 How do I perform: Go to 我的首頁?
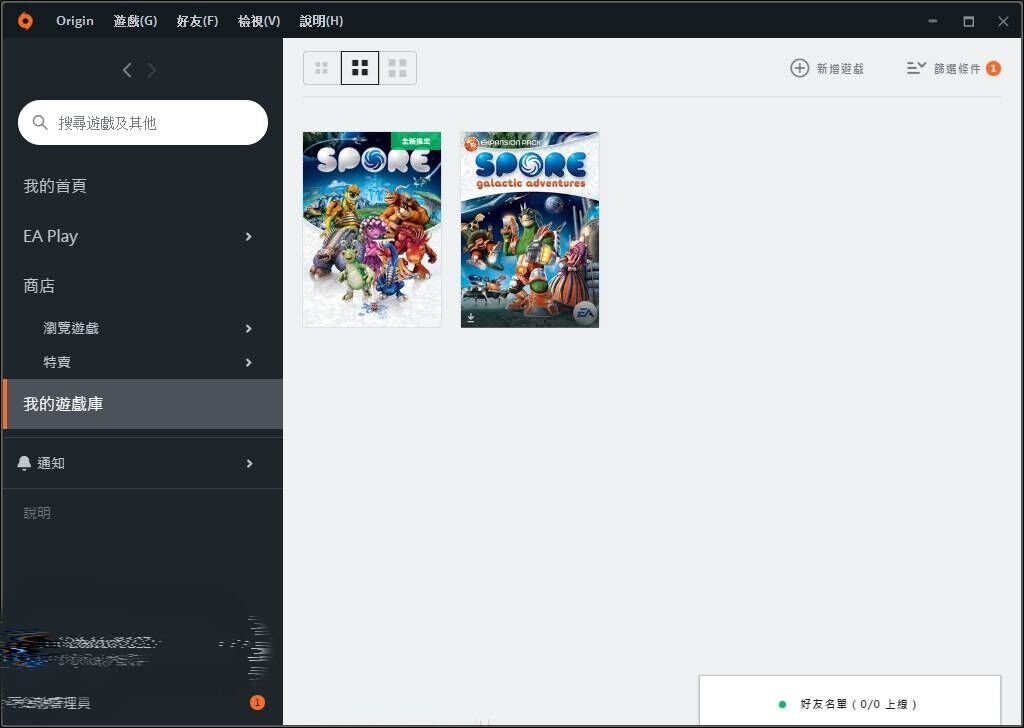coord(55,186)
